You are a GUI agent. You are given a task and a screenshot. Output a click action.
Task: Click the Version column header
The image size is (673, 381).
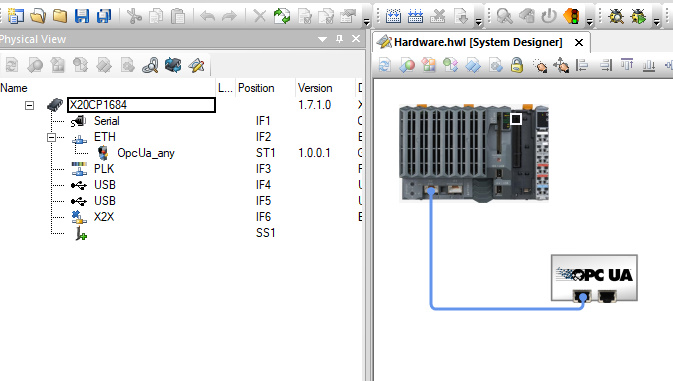point(315,88)
